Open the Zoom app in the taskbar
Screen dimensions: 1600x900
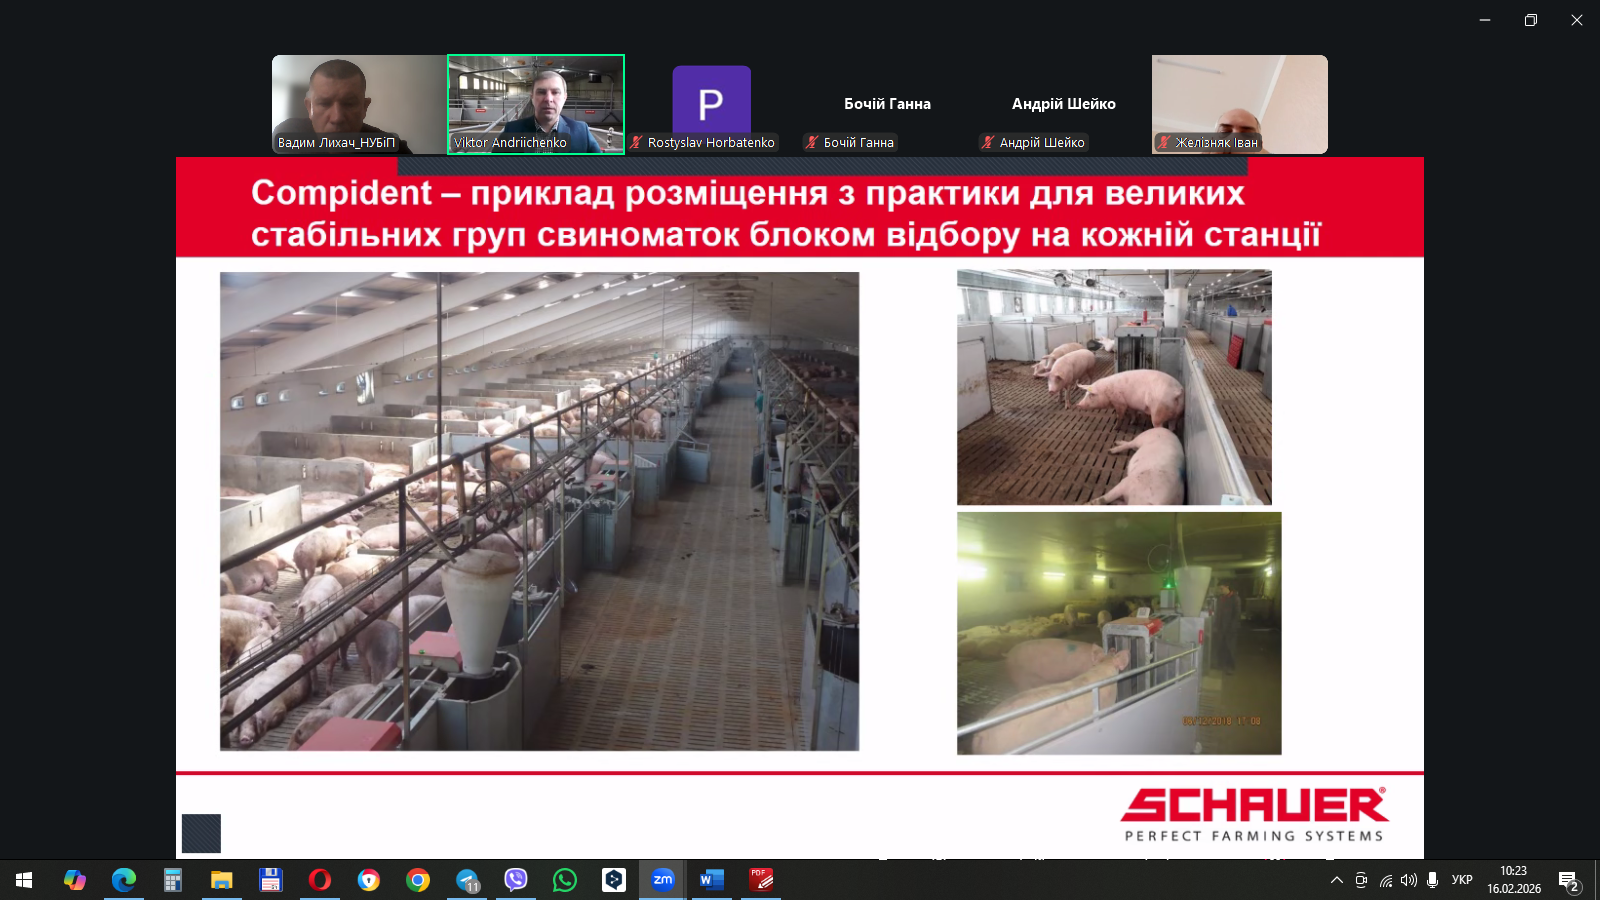(662, 880)
